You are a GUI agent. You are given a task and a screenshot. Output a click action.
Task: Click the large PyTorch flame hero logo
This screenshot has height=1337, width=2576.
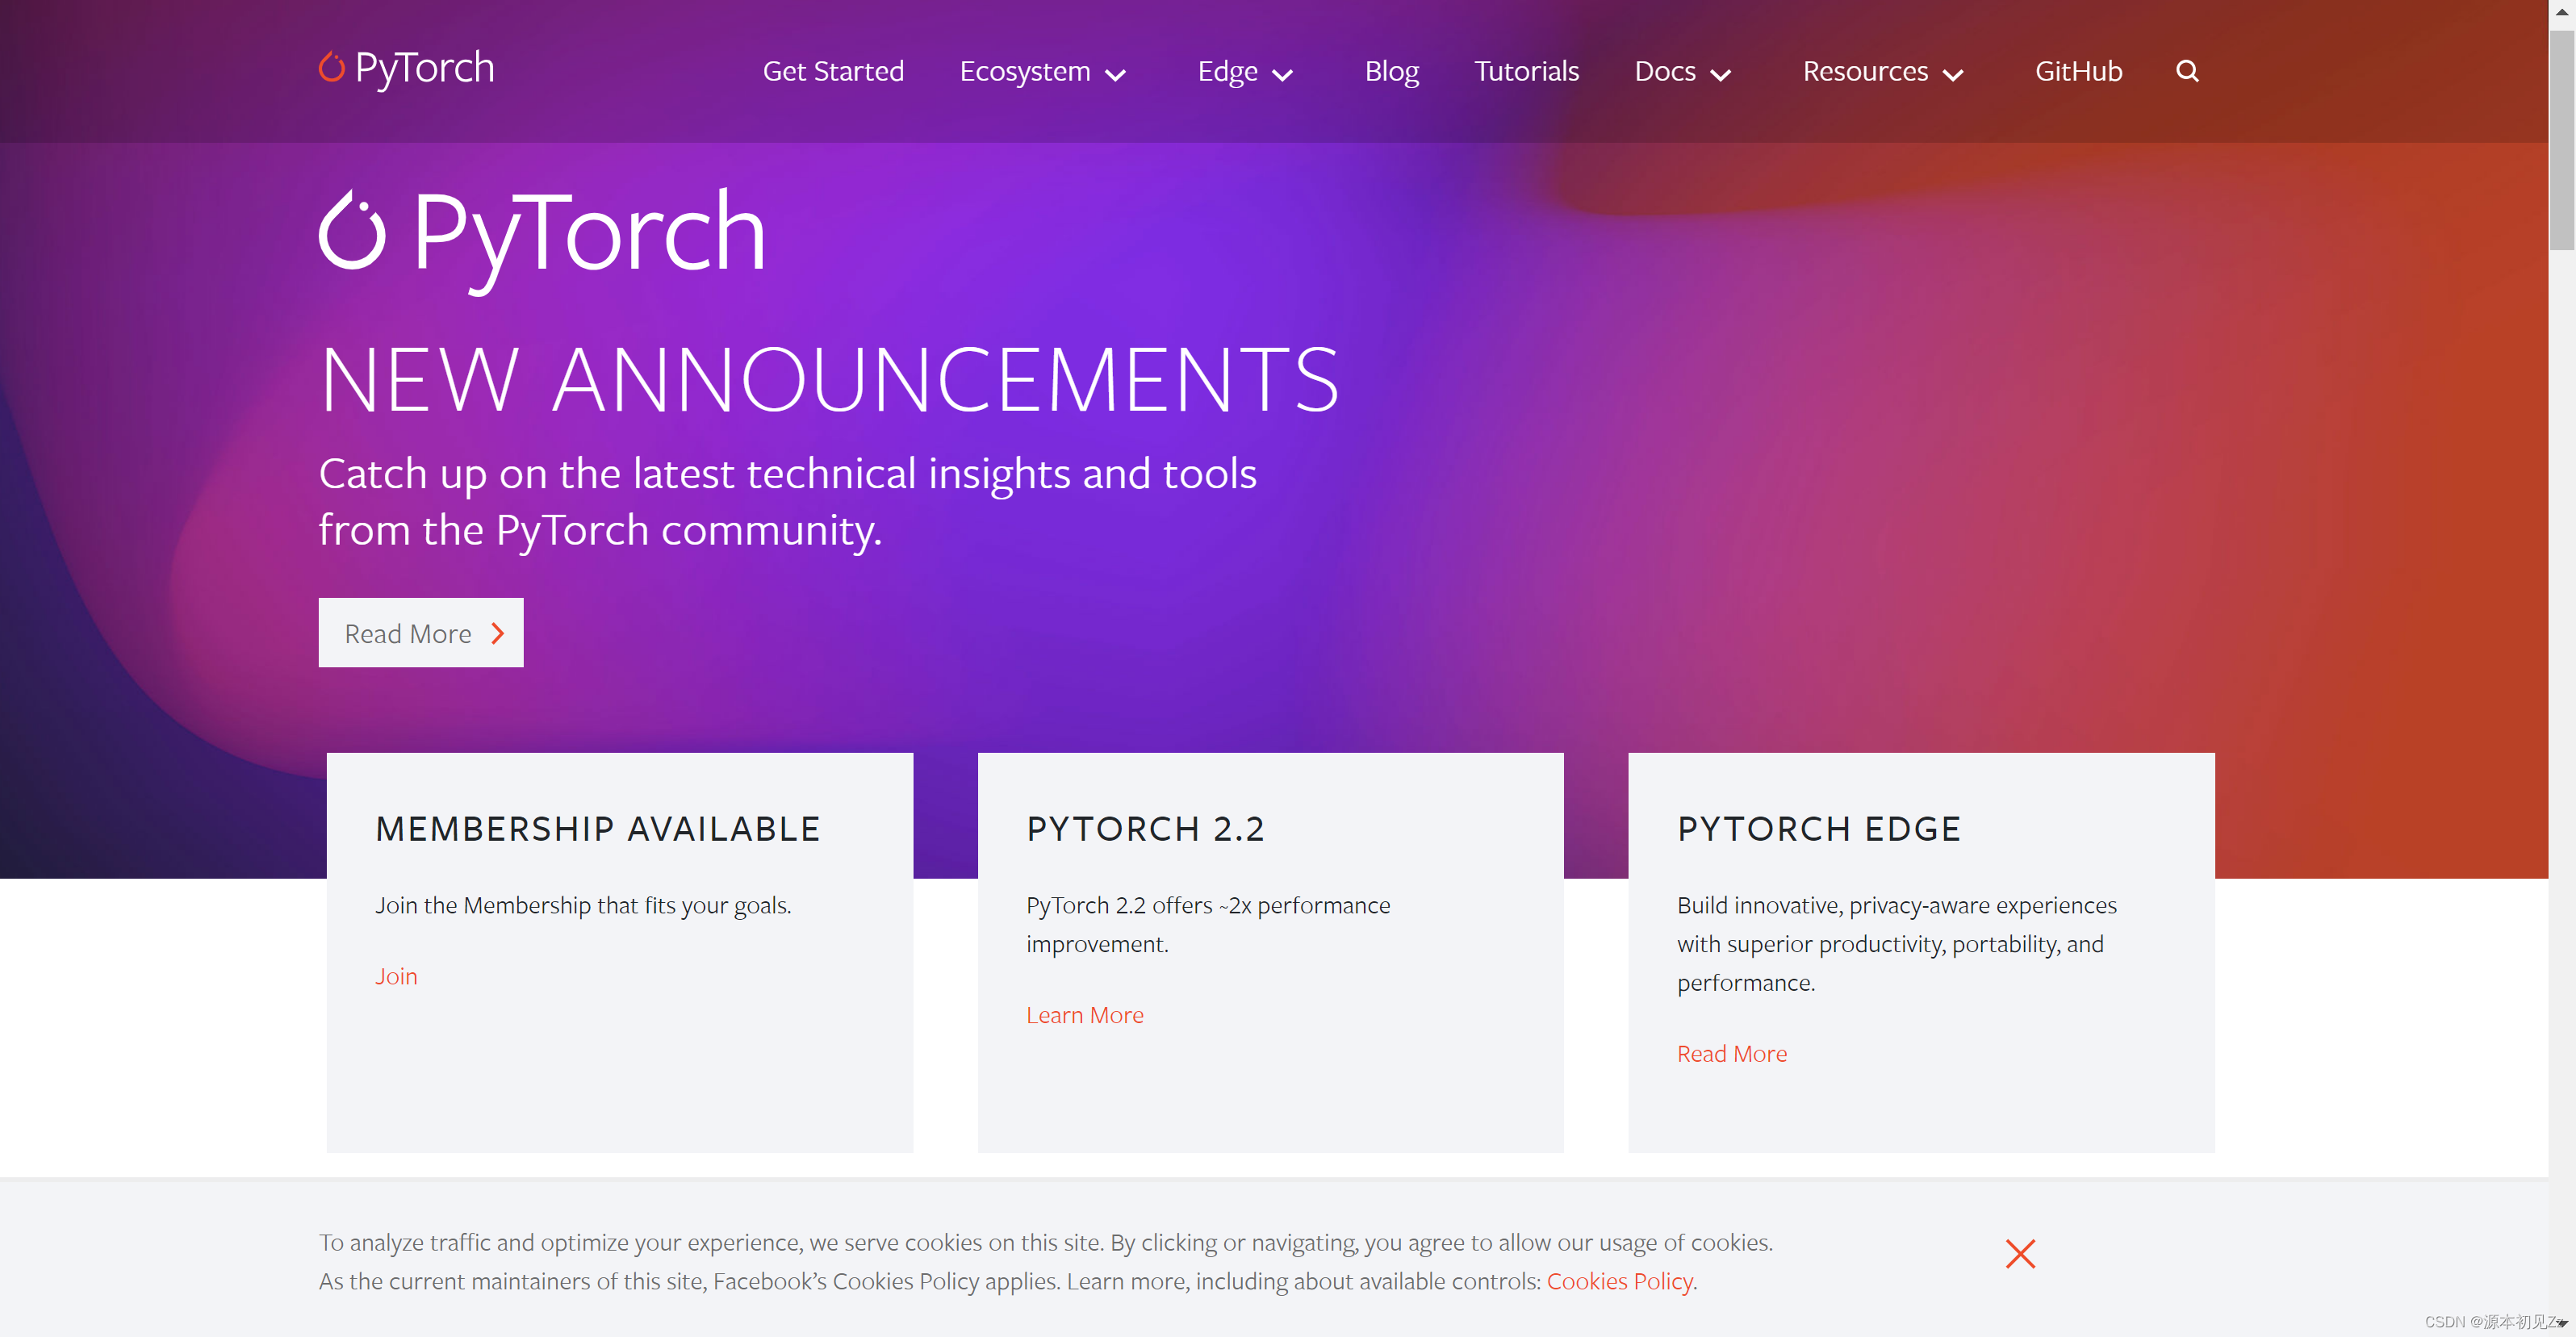pos(352,232)
